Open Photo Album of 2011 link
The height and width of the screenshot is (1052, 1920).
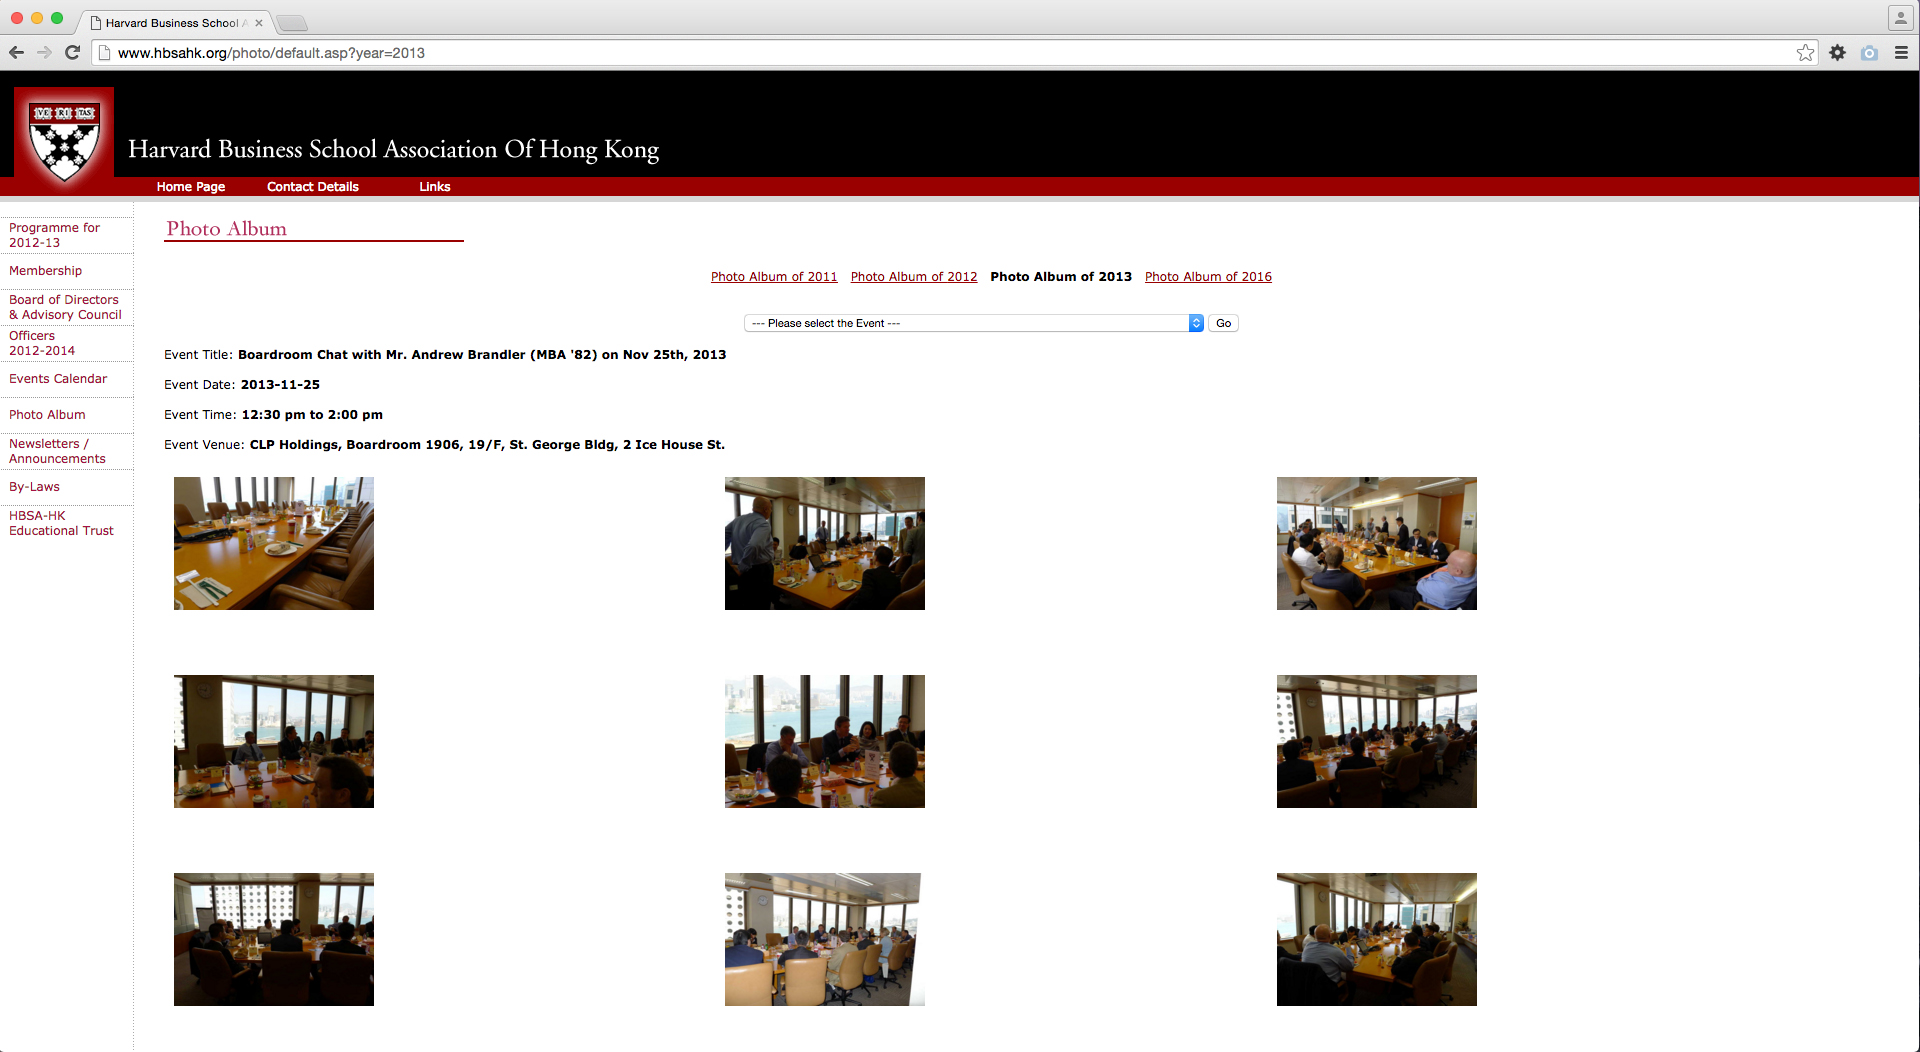point(774,277)
